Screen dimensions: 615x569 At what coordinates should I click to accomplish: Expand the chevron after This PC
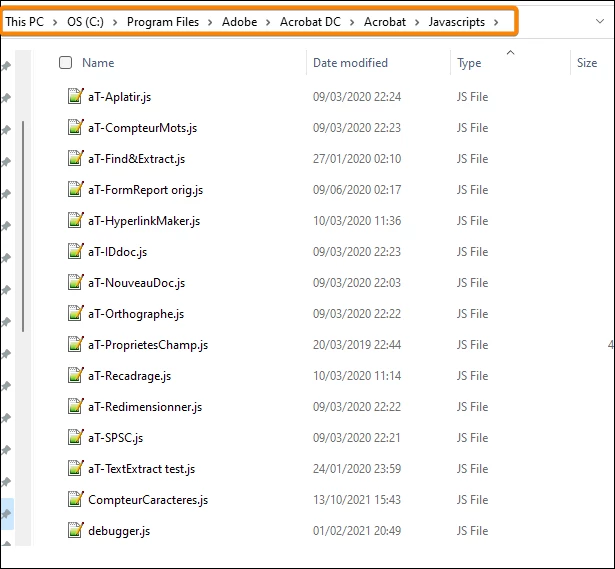(55, 22)
